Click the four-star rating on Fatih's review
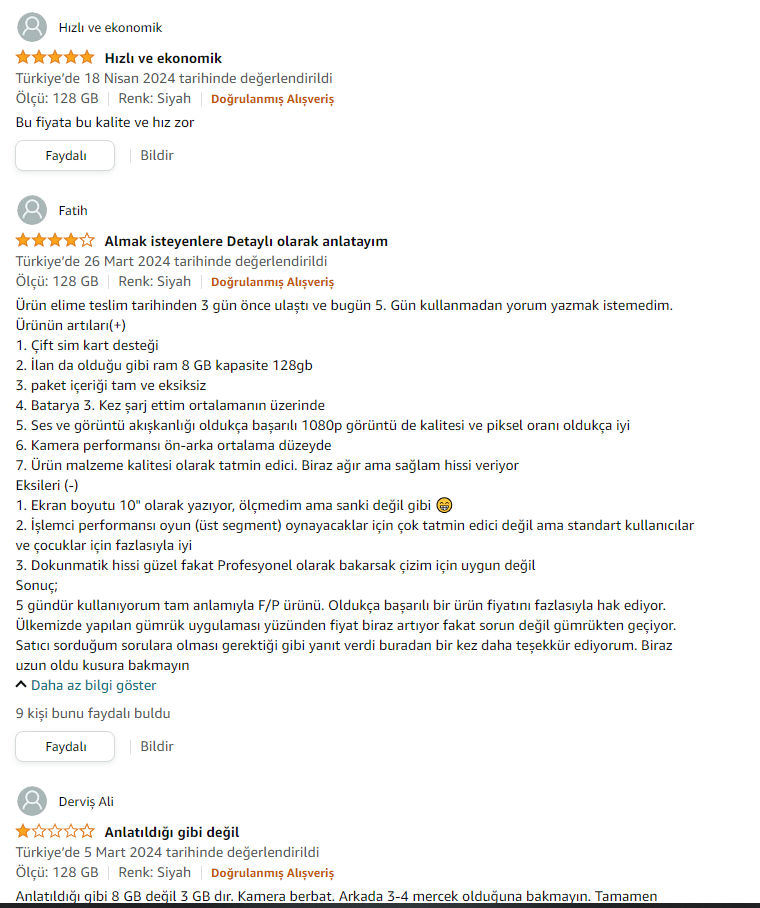760x908 pixels. coord(55,241)
